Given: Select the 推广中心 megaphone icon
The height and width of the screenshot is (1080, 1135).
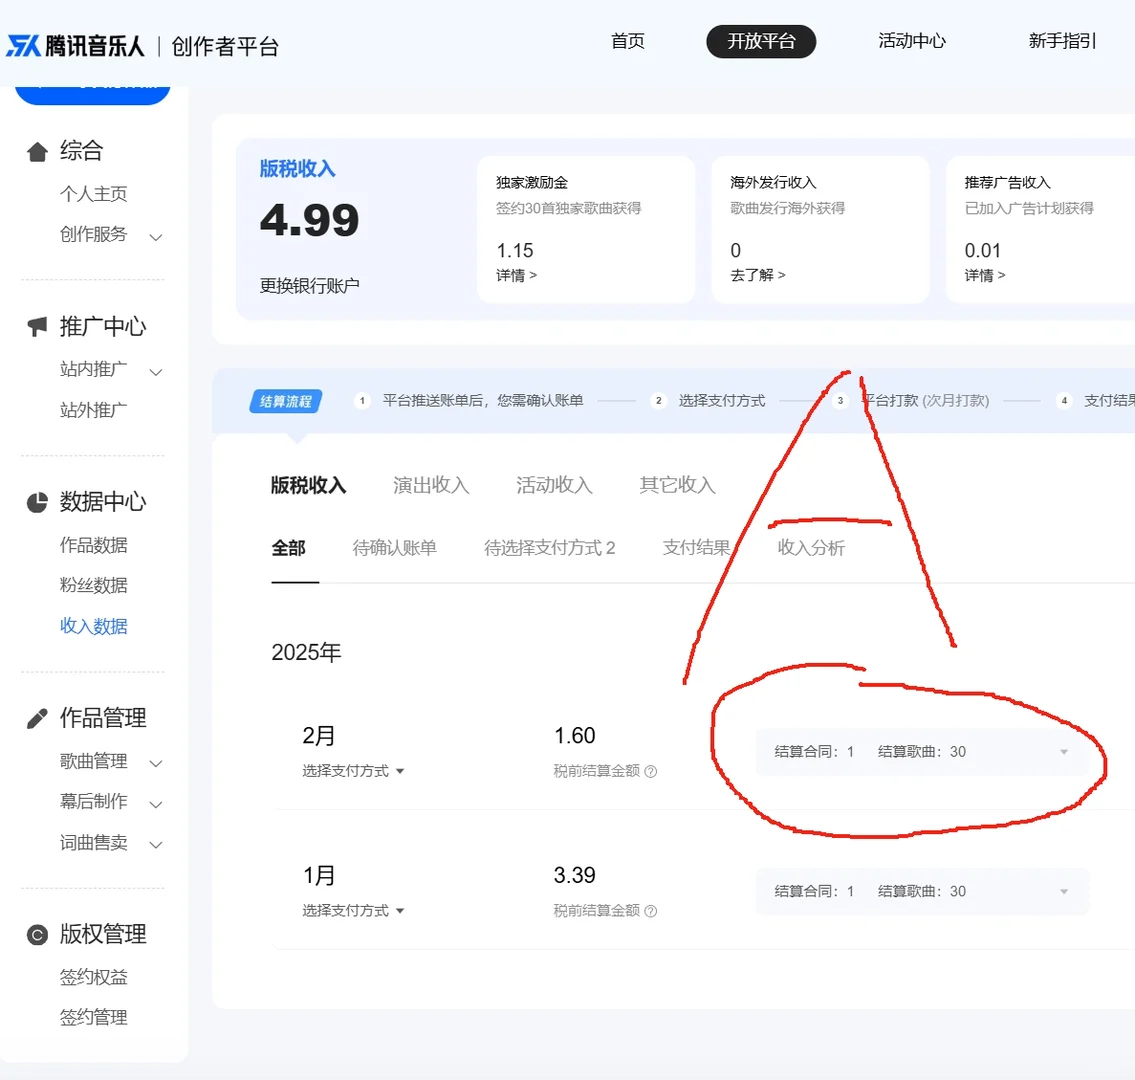Looking at the screenshot, I should (37, 325).
